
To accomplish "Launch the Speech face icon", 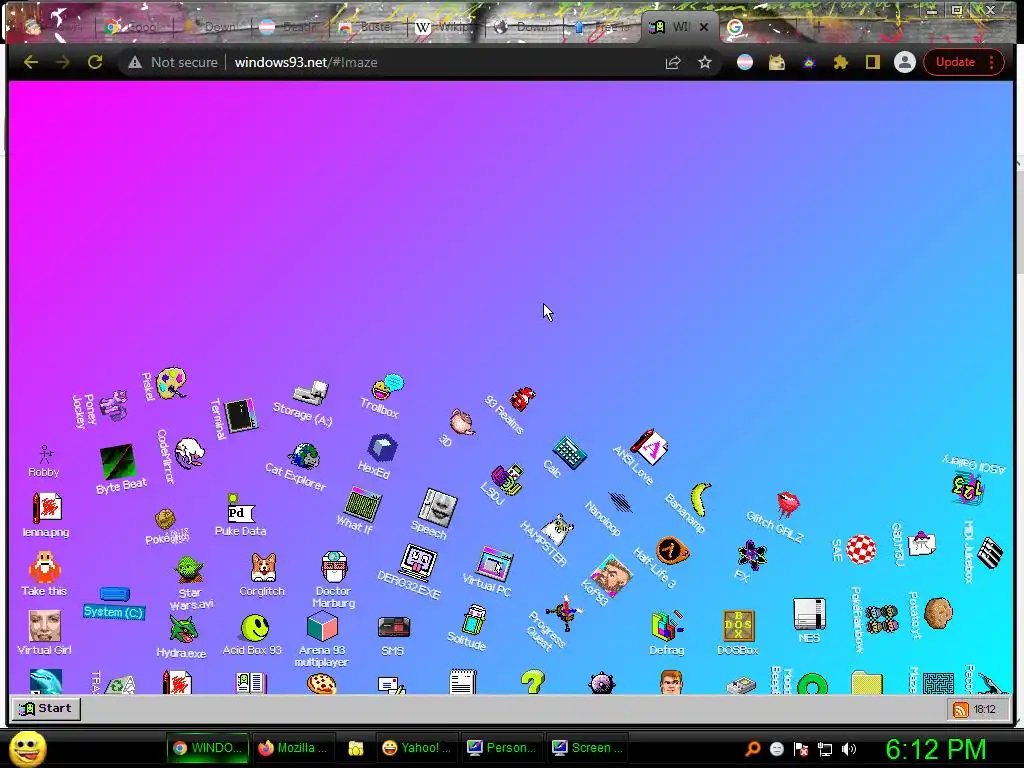I will coord(438,507).
